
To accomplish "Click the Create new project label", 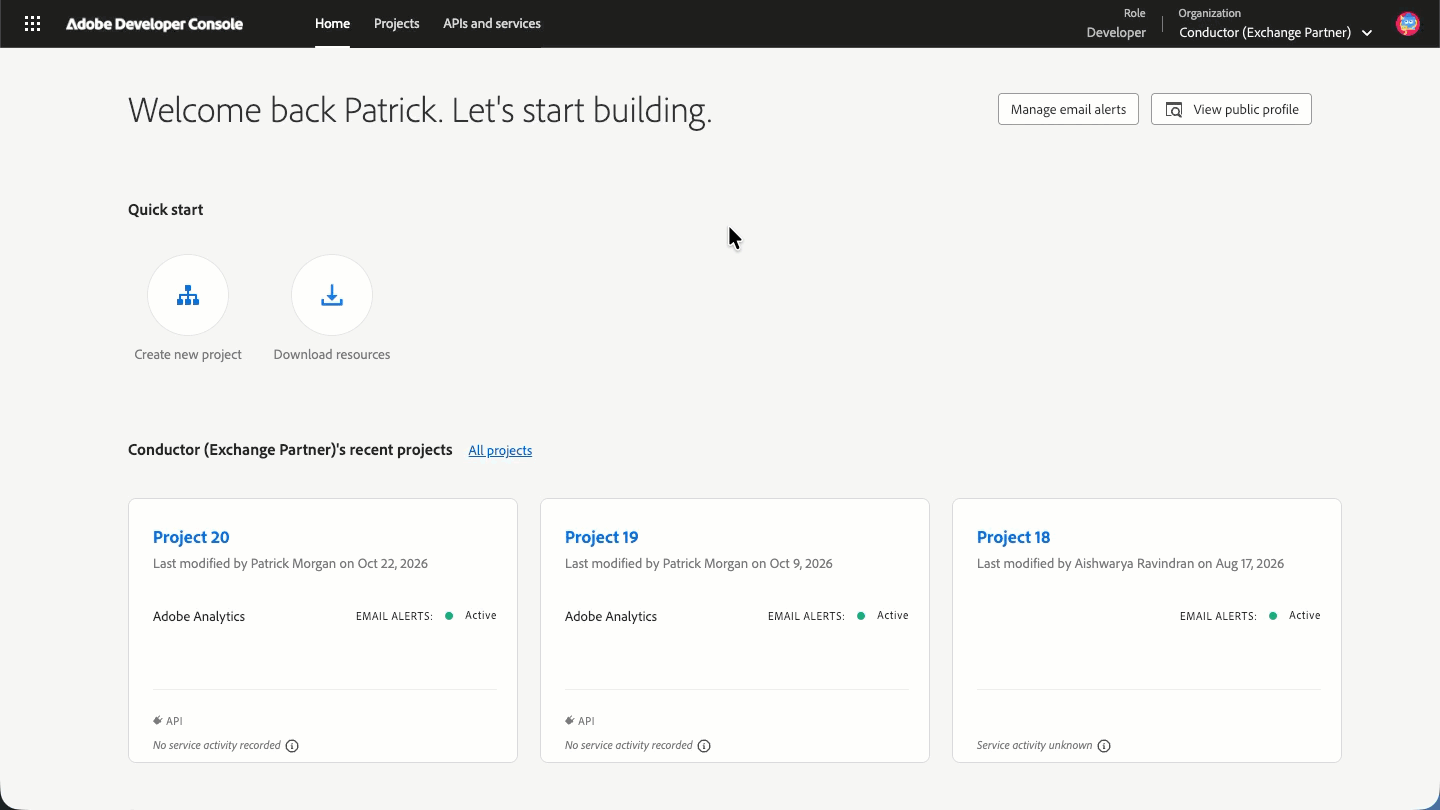I will [x=188, y=355].
